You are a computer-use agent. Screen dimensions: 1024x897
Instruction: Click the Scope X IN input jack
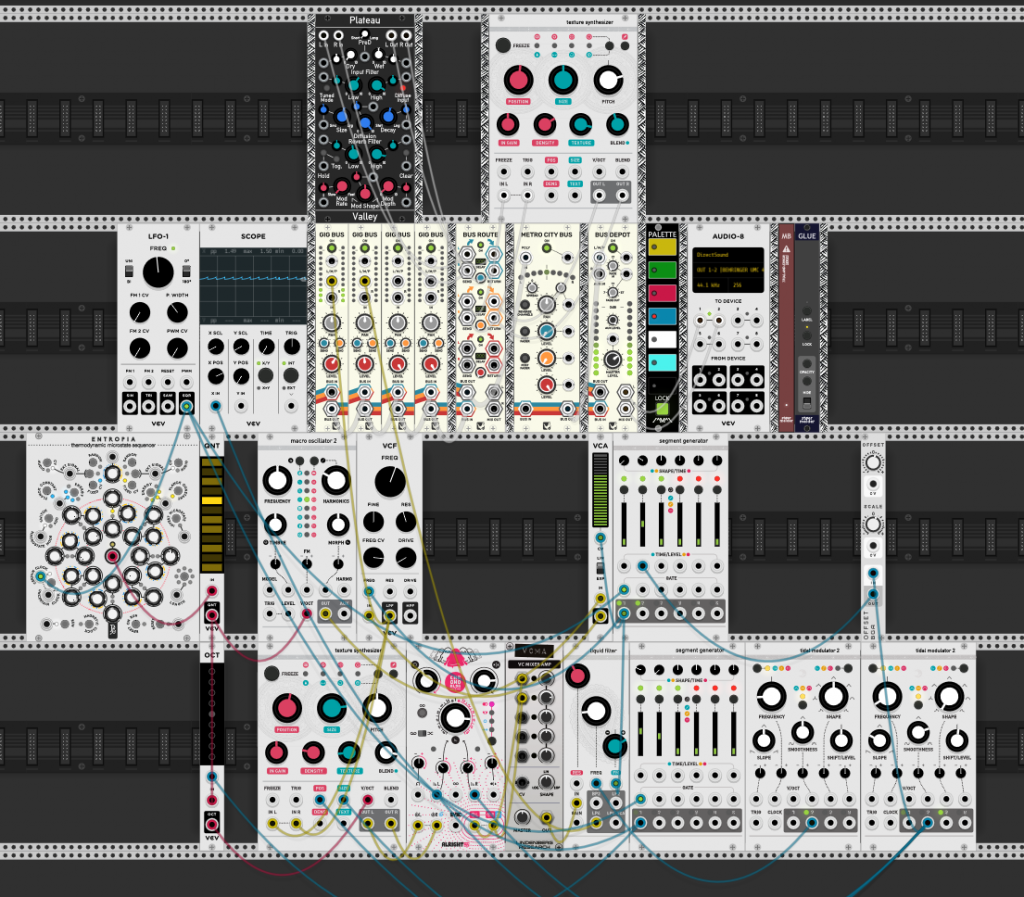tap(216, 406)
